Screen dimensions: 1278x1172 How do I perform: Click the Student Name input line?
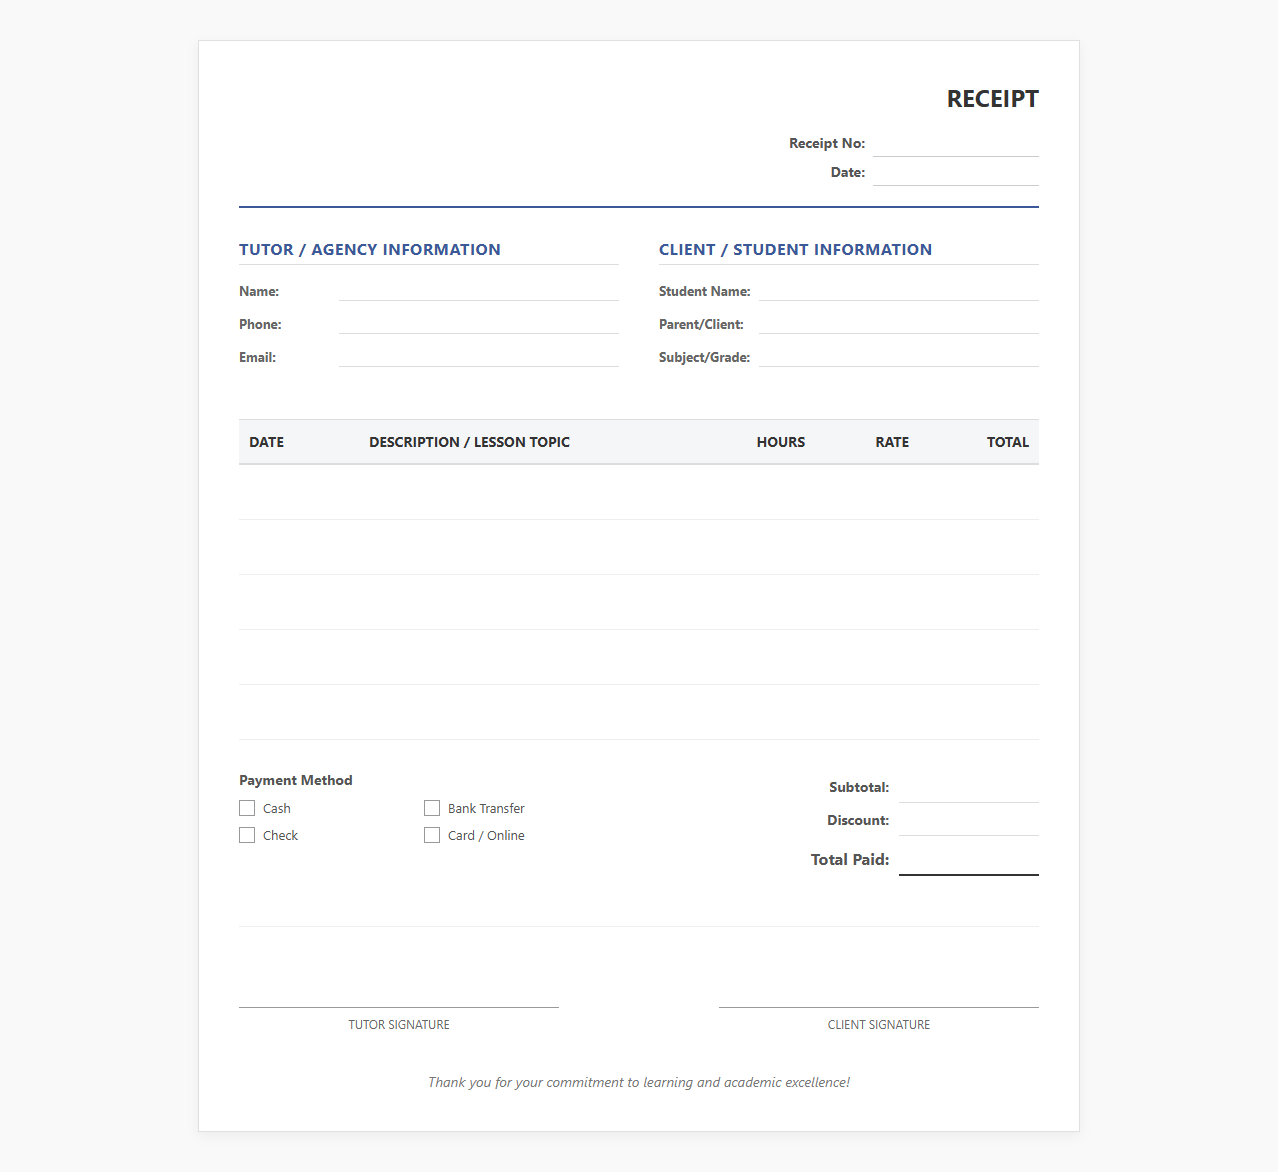pos(899,290)
